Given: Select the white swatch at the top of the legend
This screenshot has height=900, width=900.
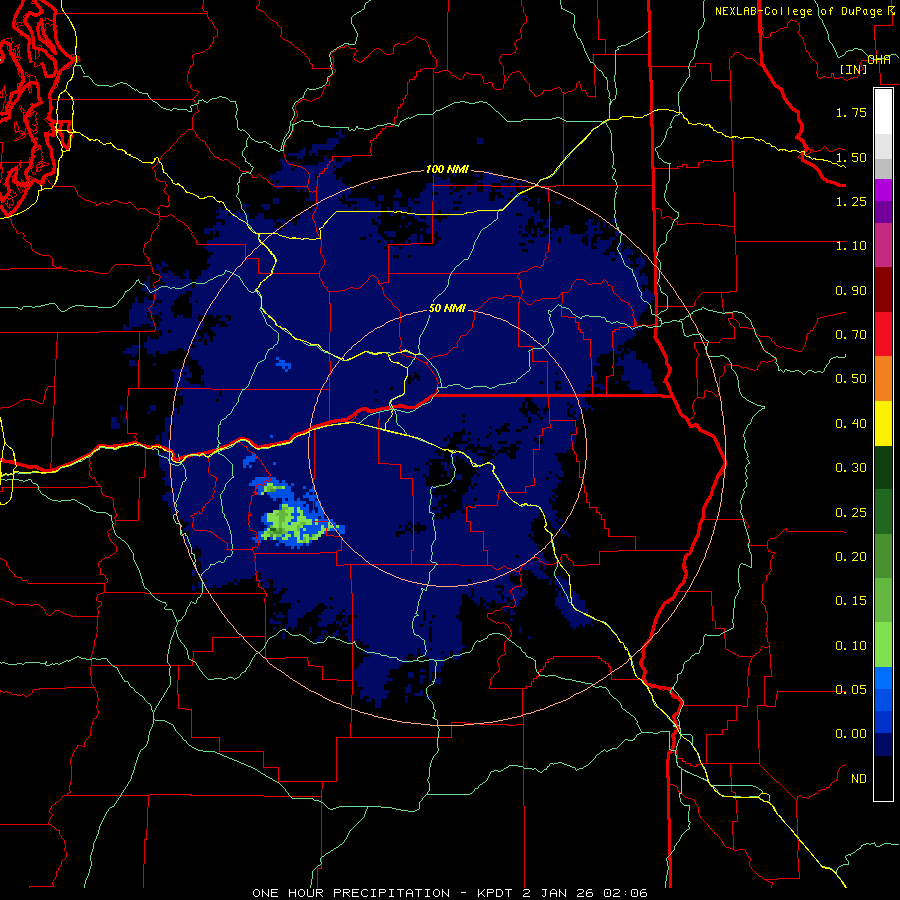Looking at the screenshot, I should coord(883,111).
